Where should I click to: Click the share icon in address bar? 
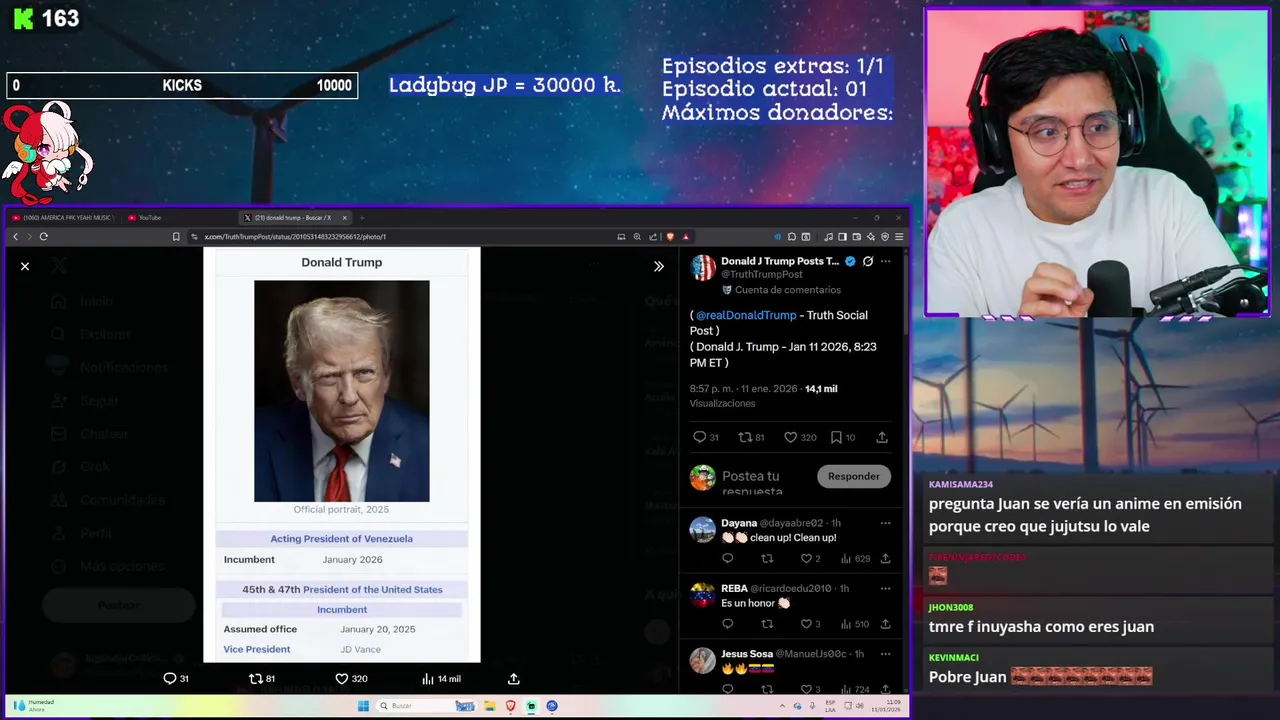[x=653, y=237]
